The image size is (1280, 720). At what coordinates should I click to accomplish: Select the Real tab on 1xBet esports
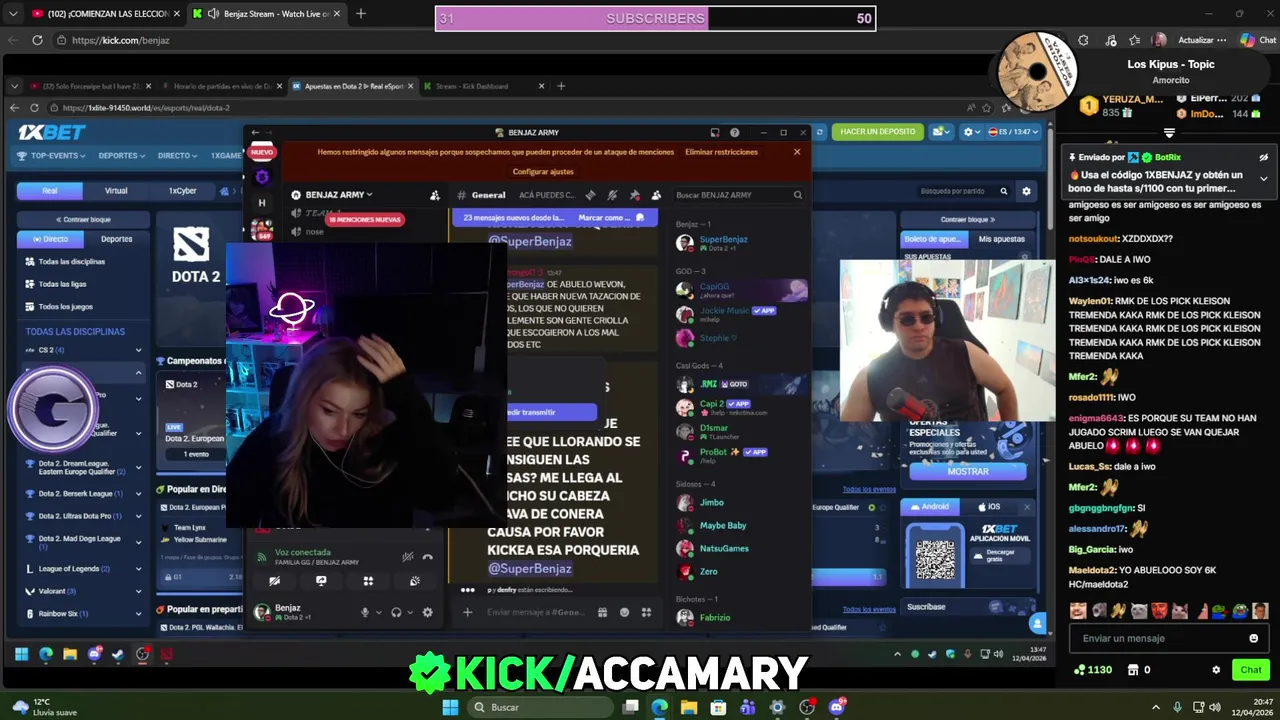[50, 190]
